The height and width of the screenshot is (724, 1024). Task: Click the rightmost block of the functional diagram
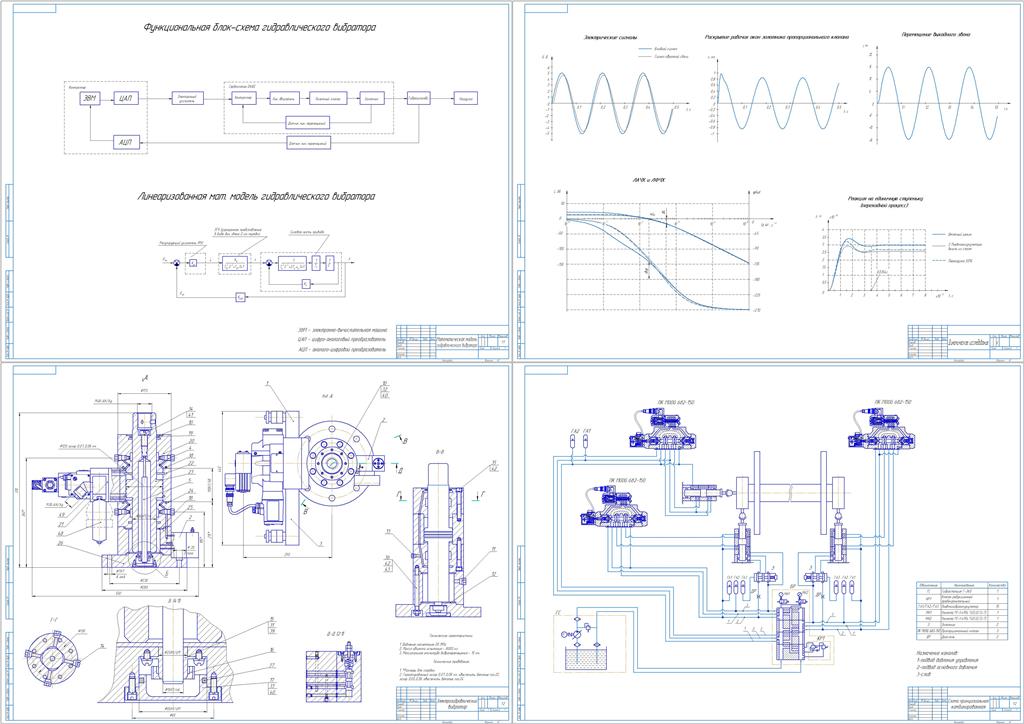point(466,98)
